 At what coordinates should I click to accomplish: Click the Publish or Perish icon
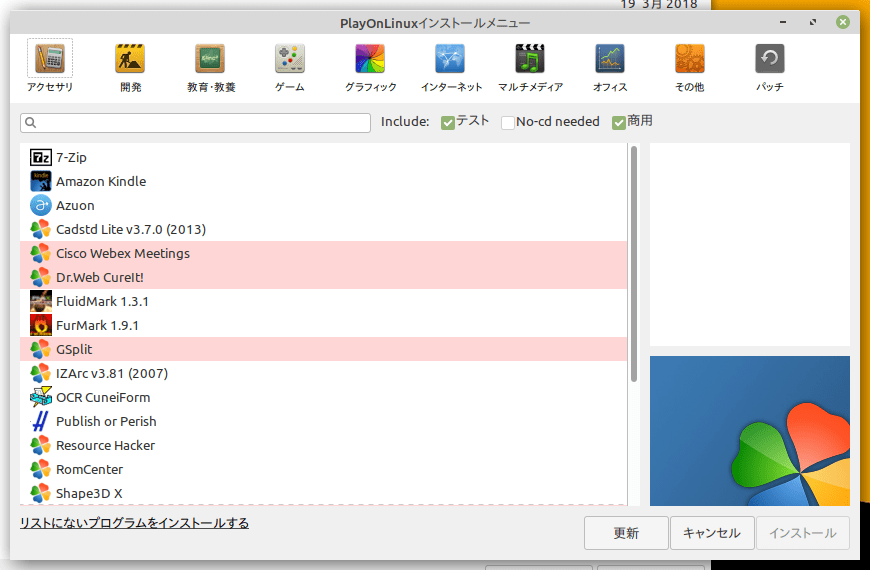coord(41,421)
